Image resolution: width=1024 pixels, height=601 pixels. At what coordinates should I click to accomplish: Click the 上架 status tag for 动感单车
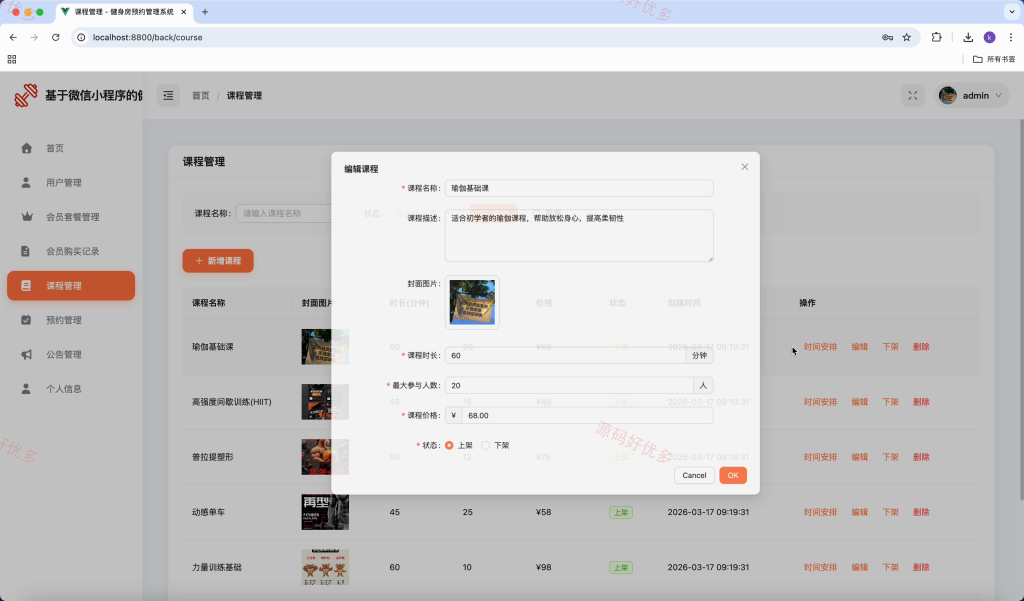(x=620, y=512)
